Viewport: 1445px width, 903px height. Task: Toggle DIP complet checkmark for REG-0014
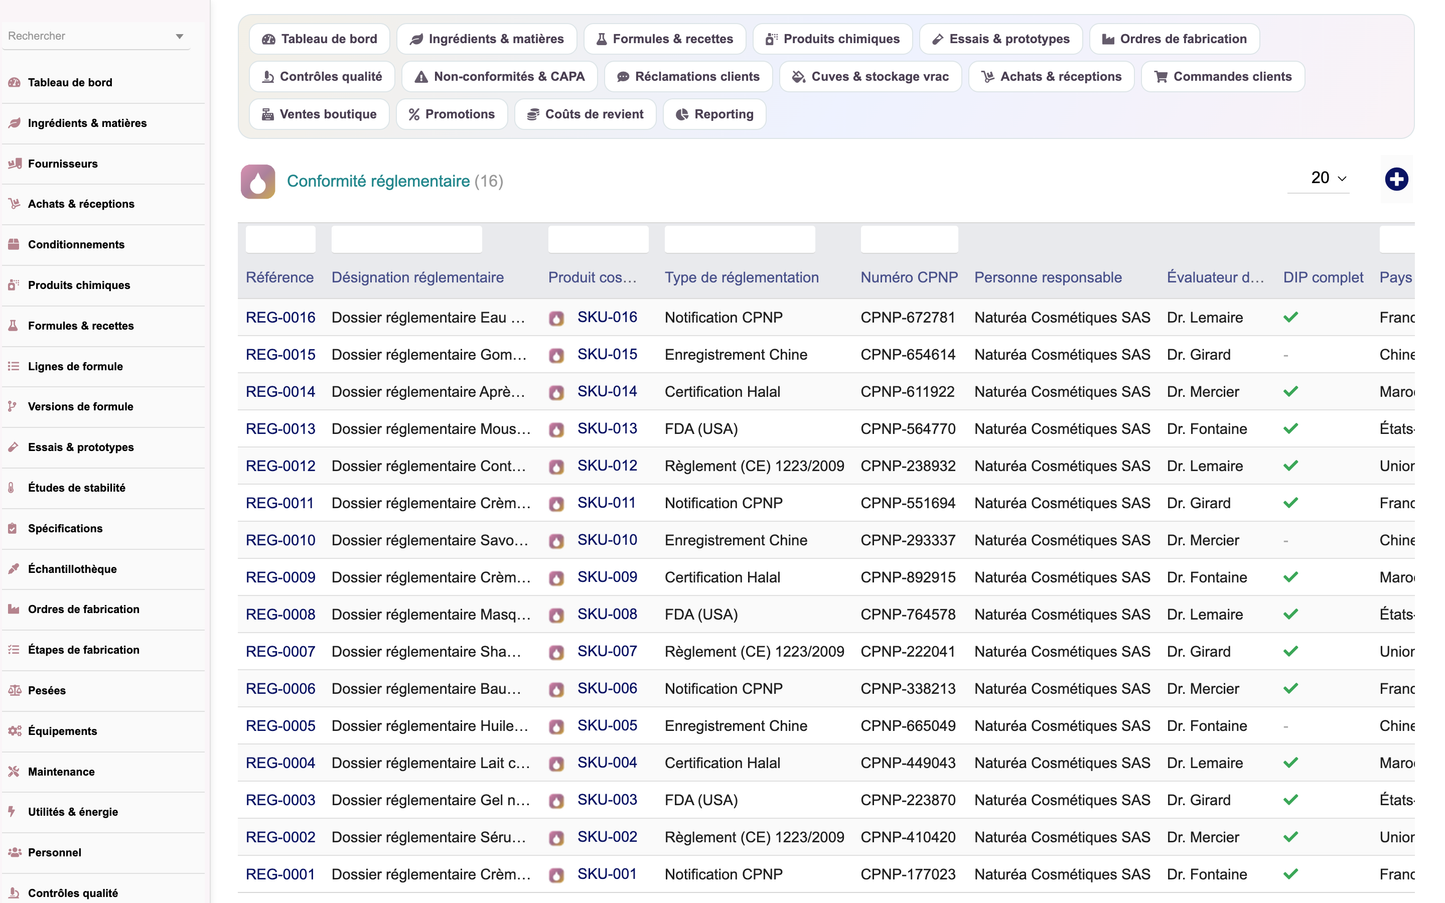(1291, 392)
